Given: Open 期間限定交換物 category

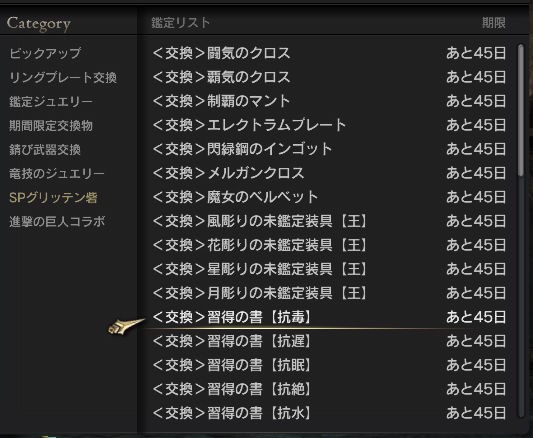Looking at the screenshot, I should pos(51,126).
